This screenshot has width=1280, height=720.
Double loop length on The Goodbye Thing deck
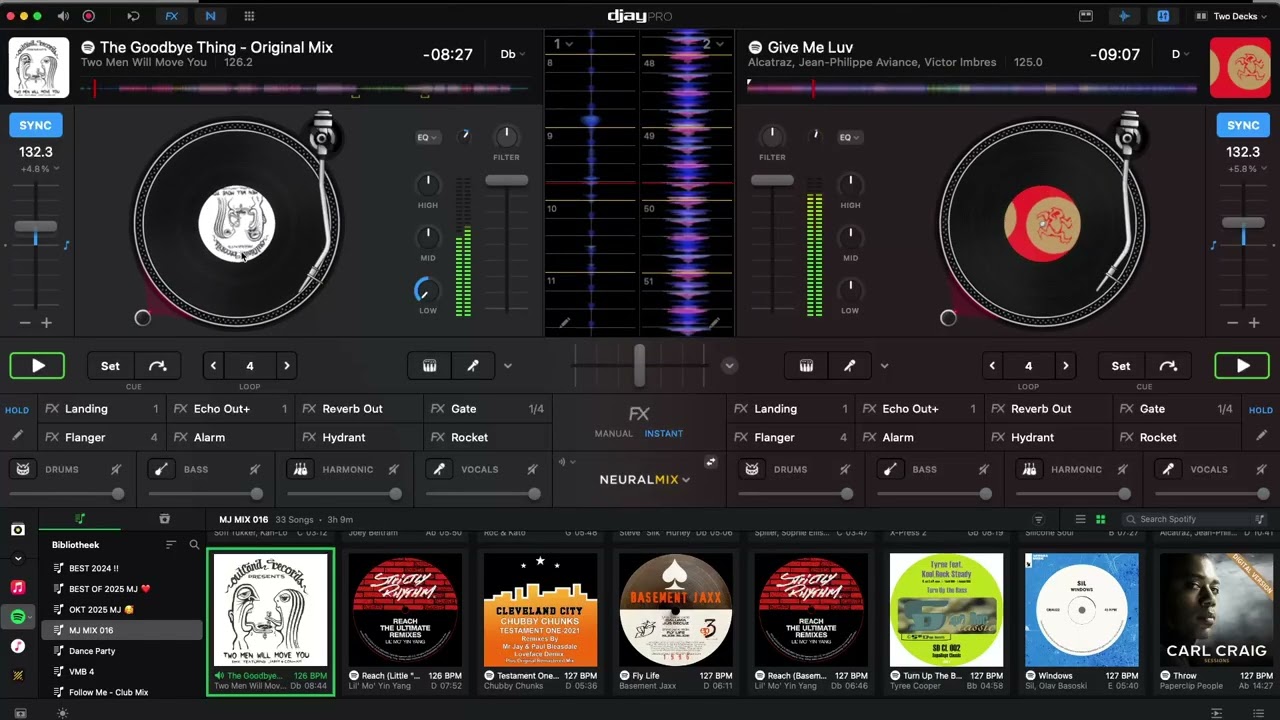pos(287,366)
